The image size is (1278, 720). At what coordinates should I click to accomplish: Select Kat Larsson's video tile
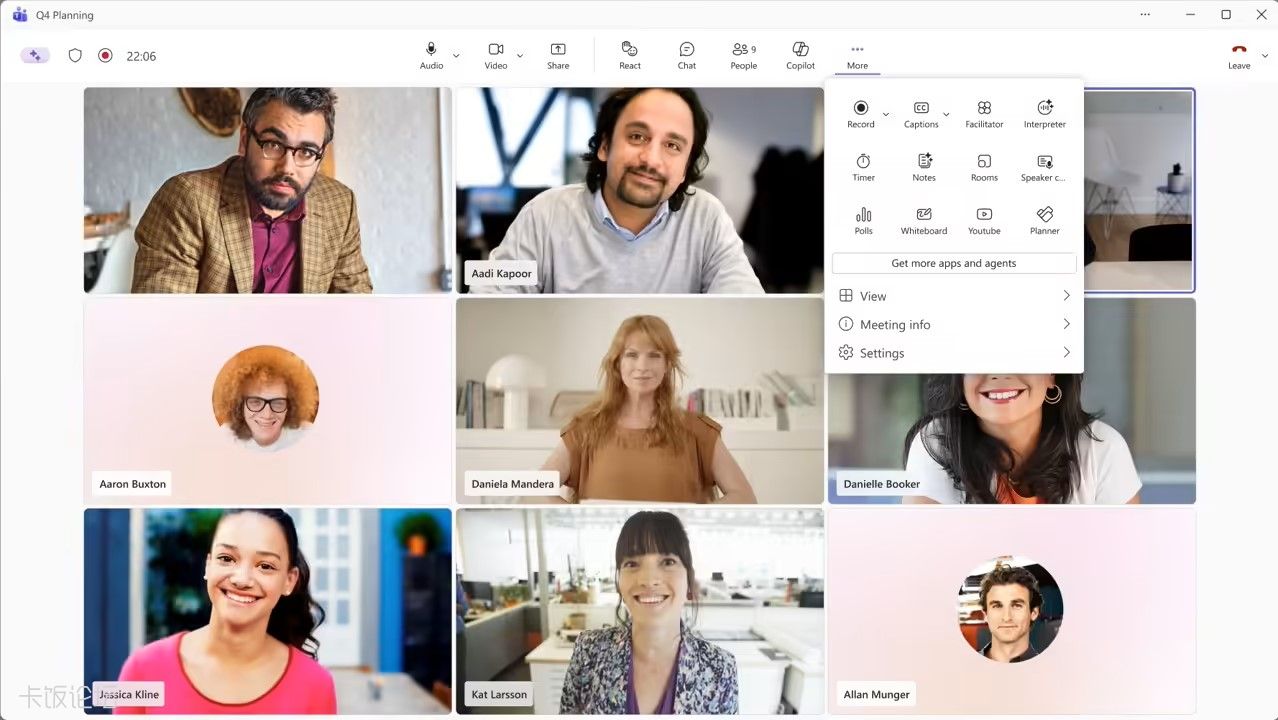[x=640, y=611]
